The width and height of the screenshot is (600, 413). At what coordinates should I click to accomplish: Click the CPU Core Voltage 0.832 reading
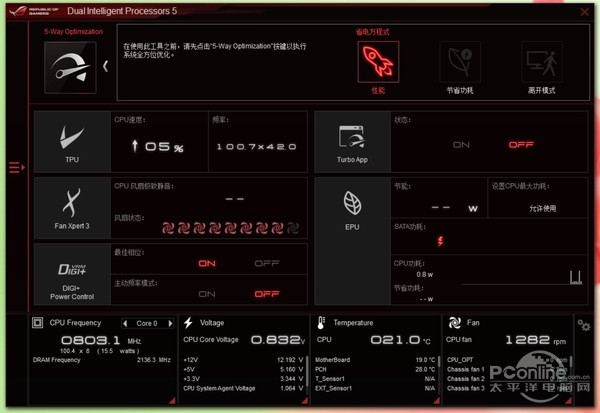point(278,340)
